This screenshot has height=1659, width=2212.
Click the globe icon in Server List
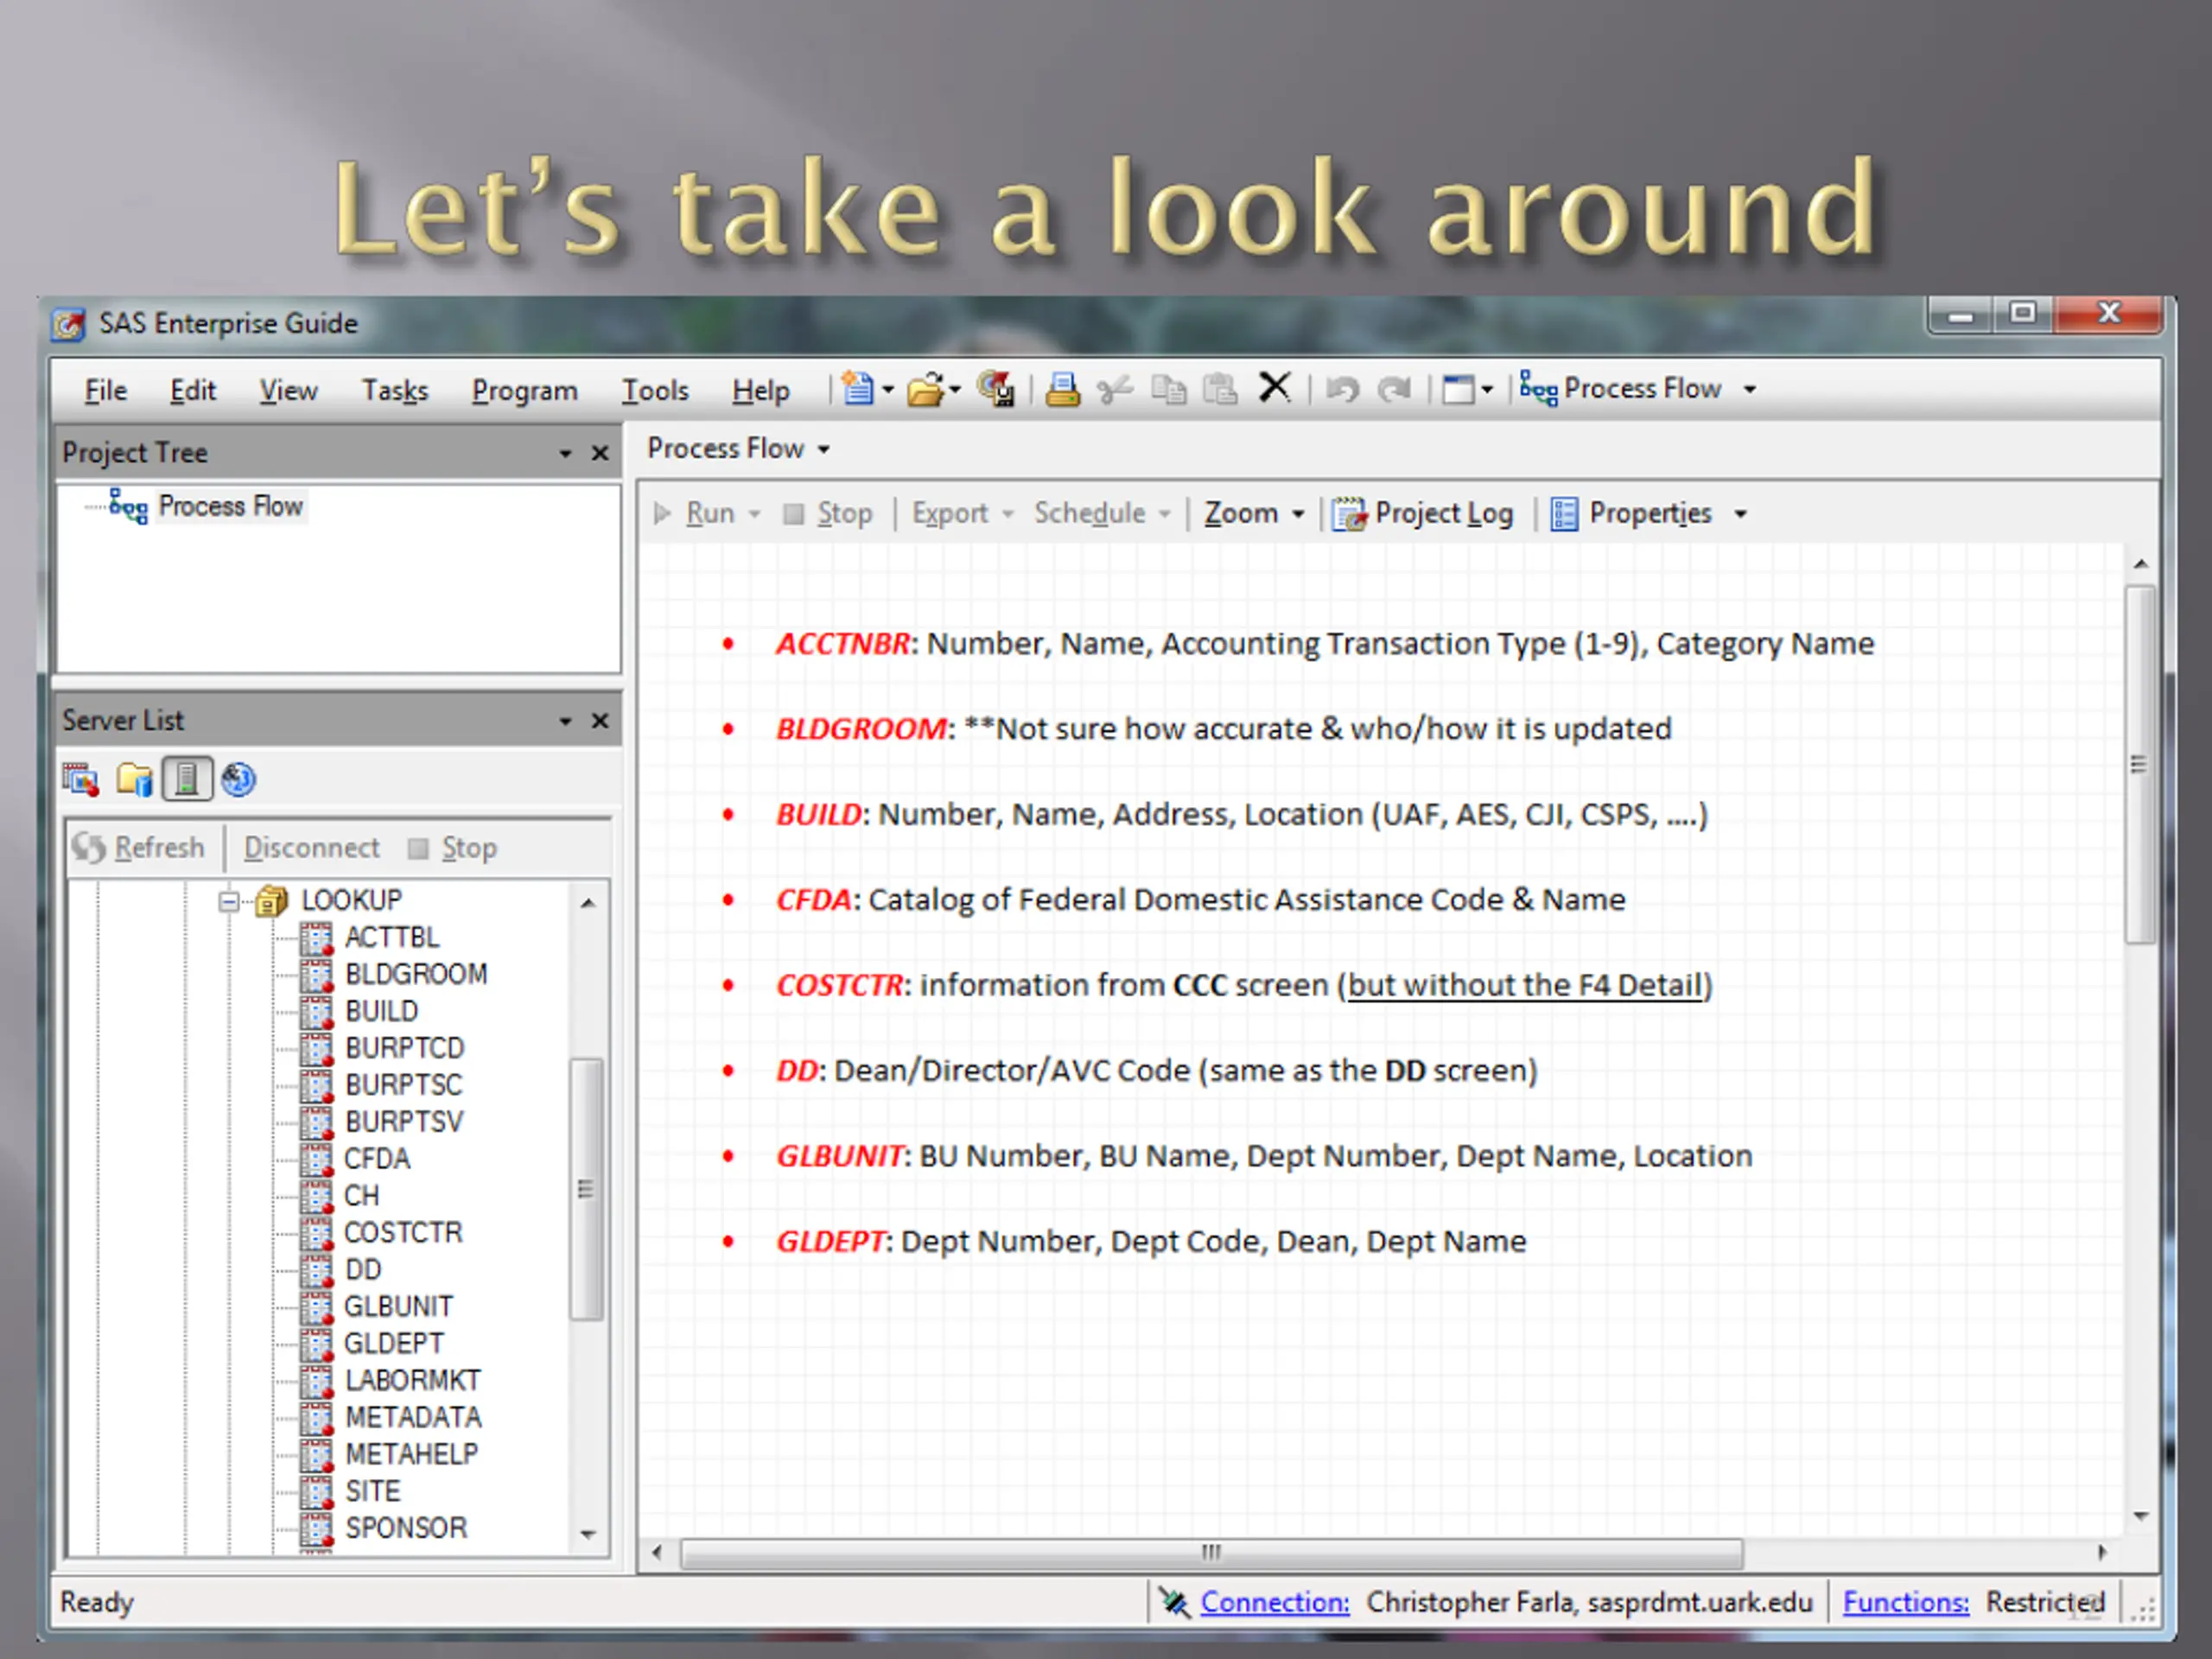point(238,779)
